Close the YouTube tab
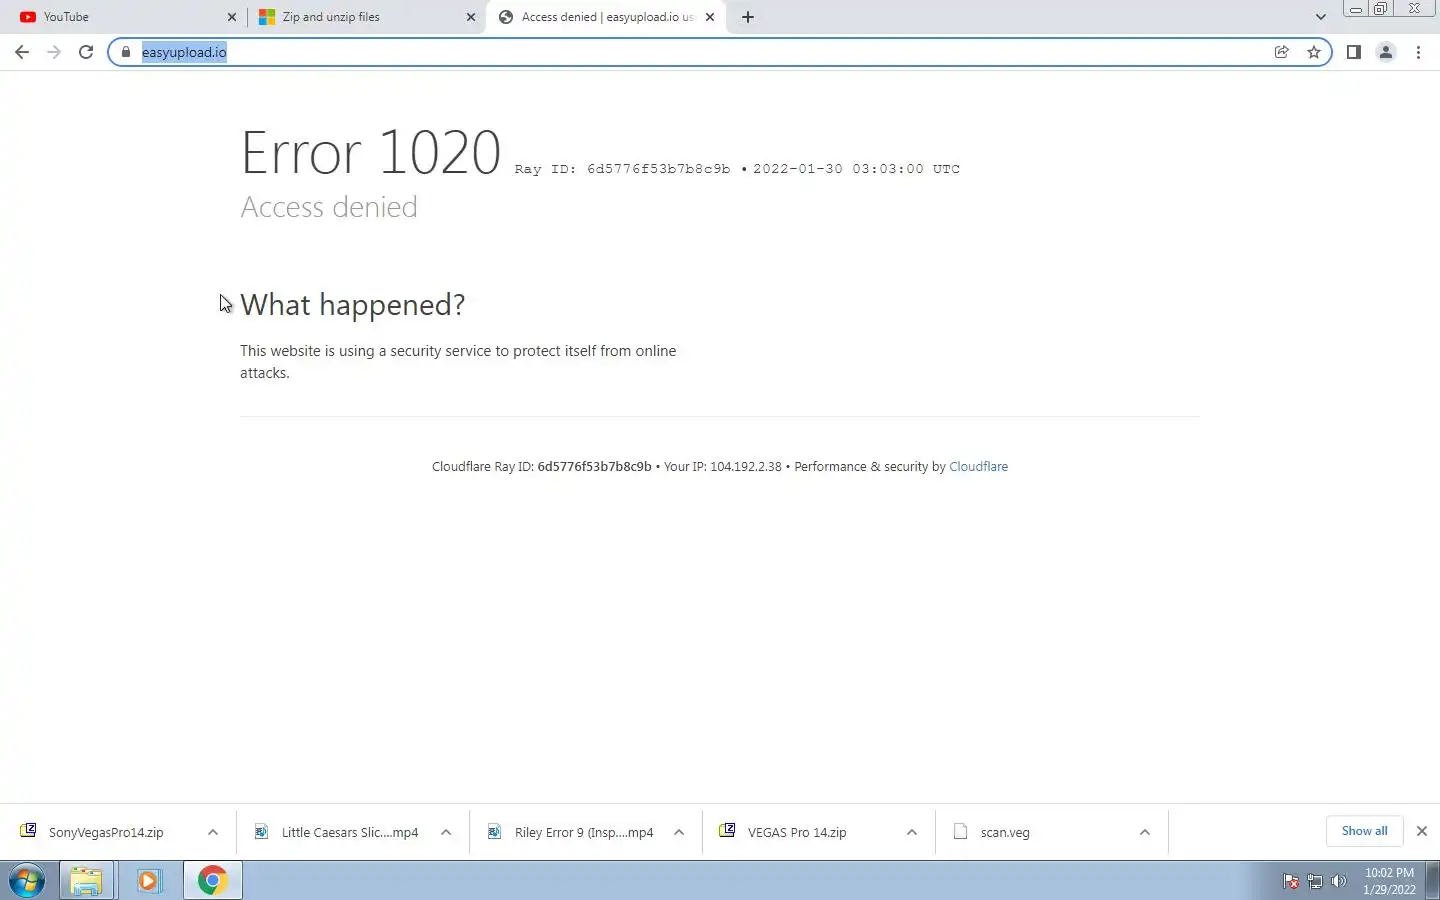The width and height of the screenshot is (1440, 900). (x=232, y=17)
